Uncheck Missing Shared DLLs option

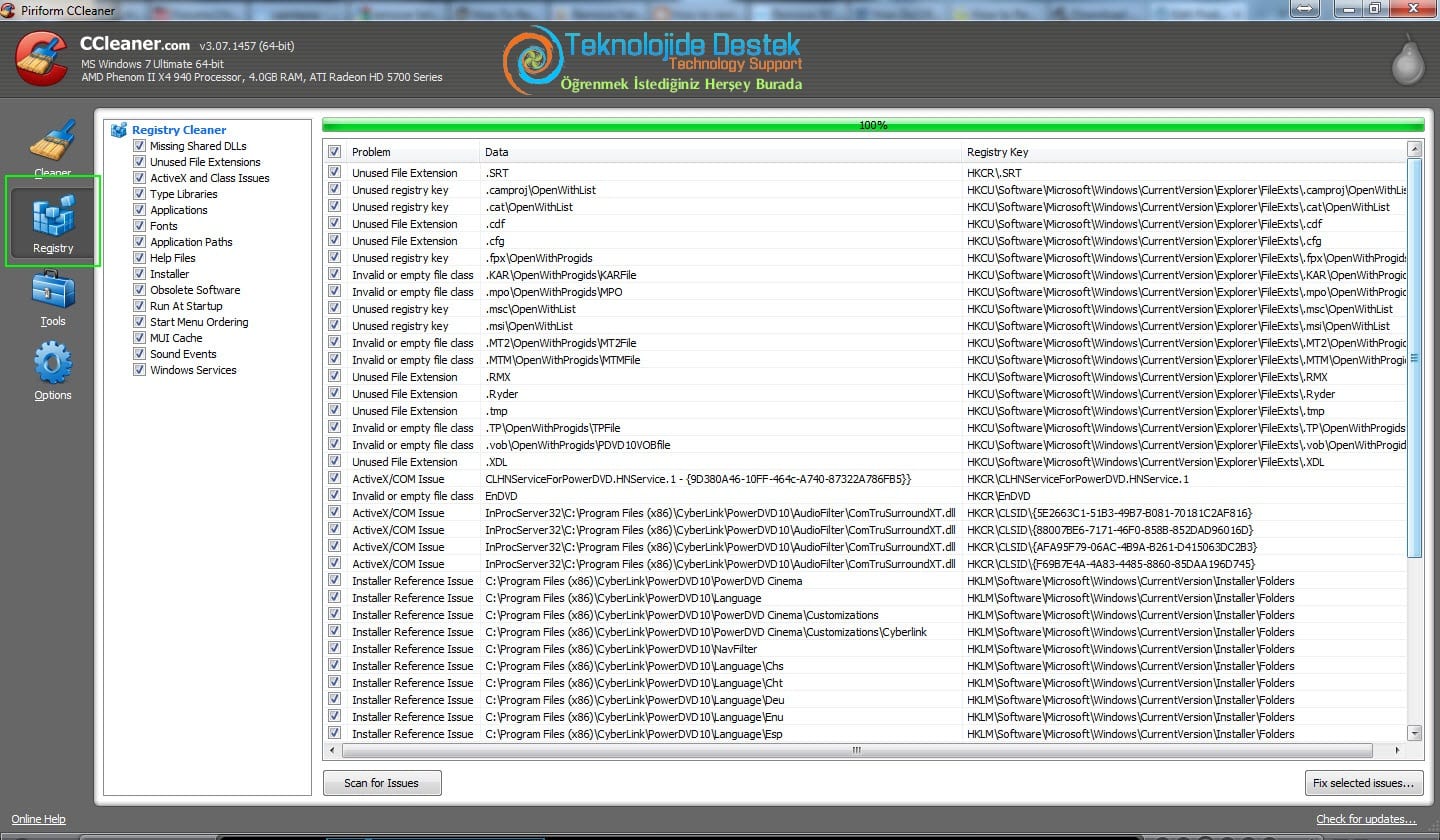pos(140,146)
